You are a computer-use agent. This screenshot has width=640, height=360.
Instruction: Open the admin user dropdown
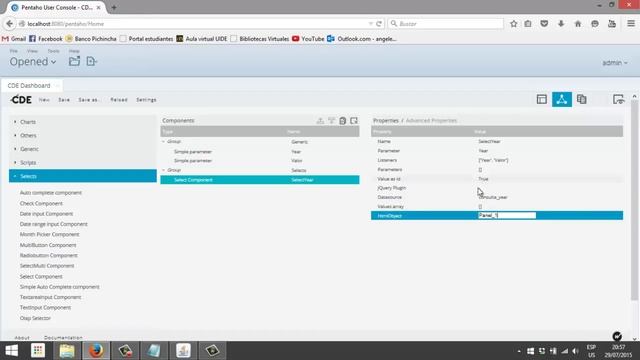tap(615, 63)
